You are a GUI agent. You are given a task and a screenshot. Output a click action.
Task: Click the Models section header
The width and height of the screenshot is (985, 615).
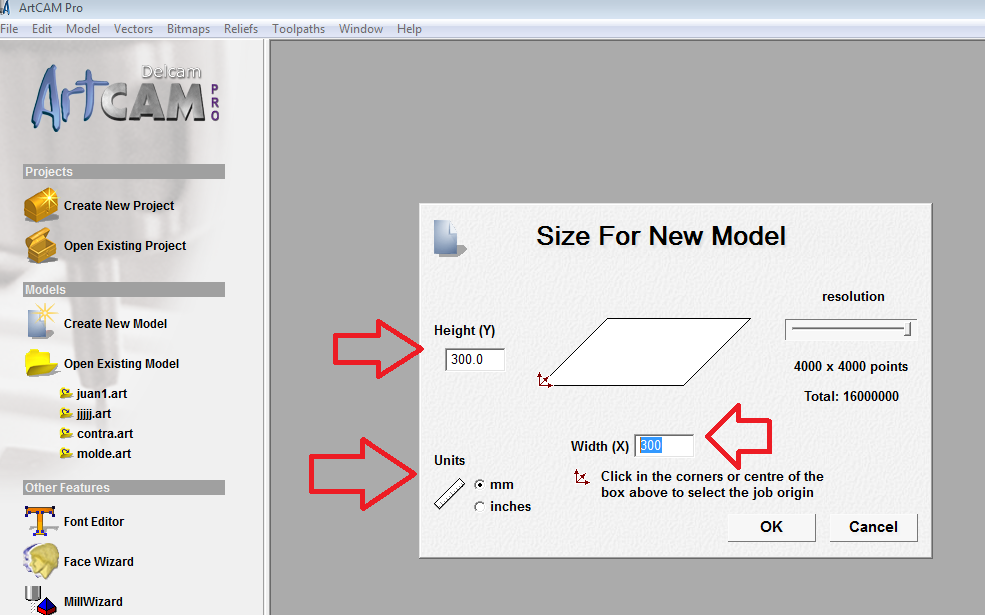[124, 290]
